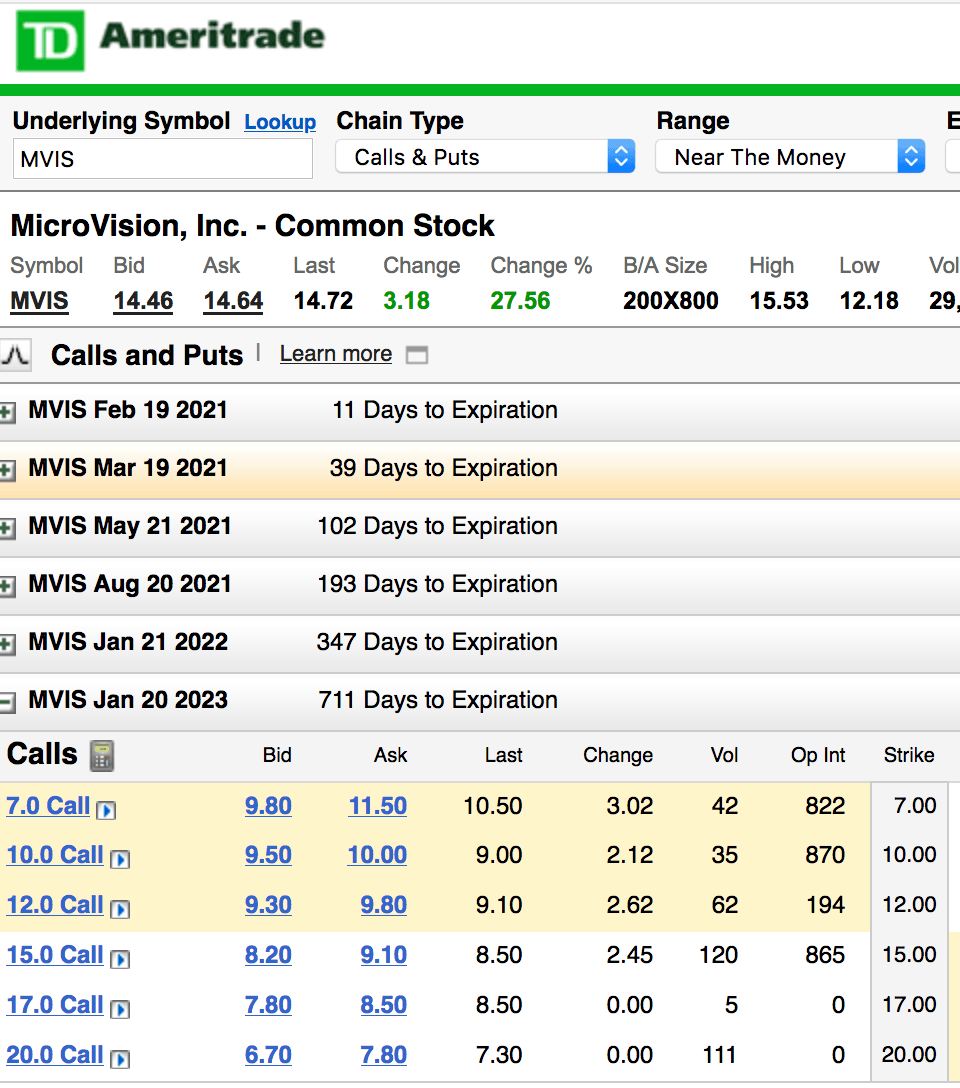Expand the MVIS Mar 19 2021 expiration
Viewport: 960px width, 1088px height.
point(8,470)
